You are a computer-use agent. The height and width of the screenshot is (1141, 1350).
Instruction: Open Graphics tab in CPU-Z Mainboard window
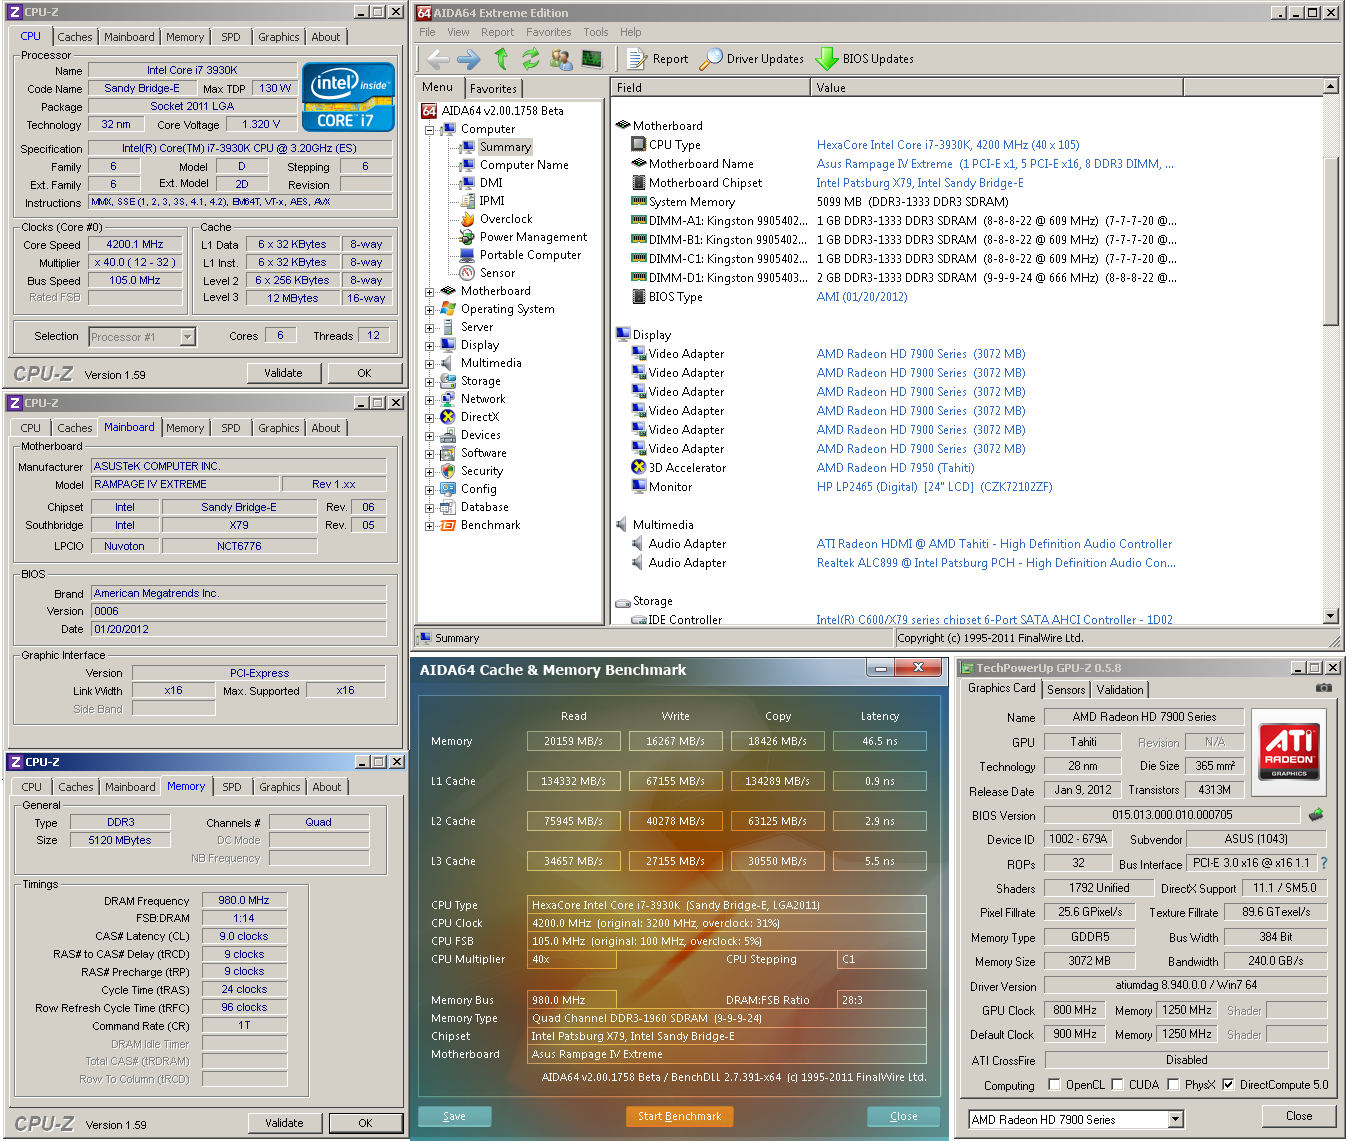[278, 428]
